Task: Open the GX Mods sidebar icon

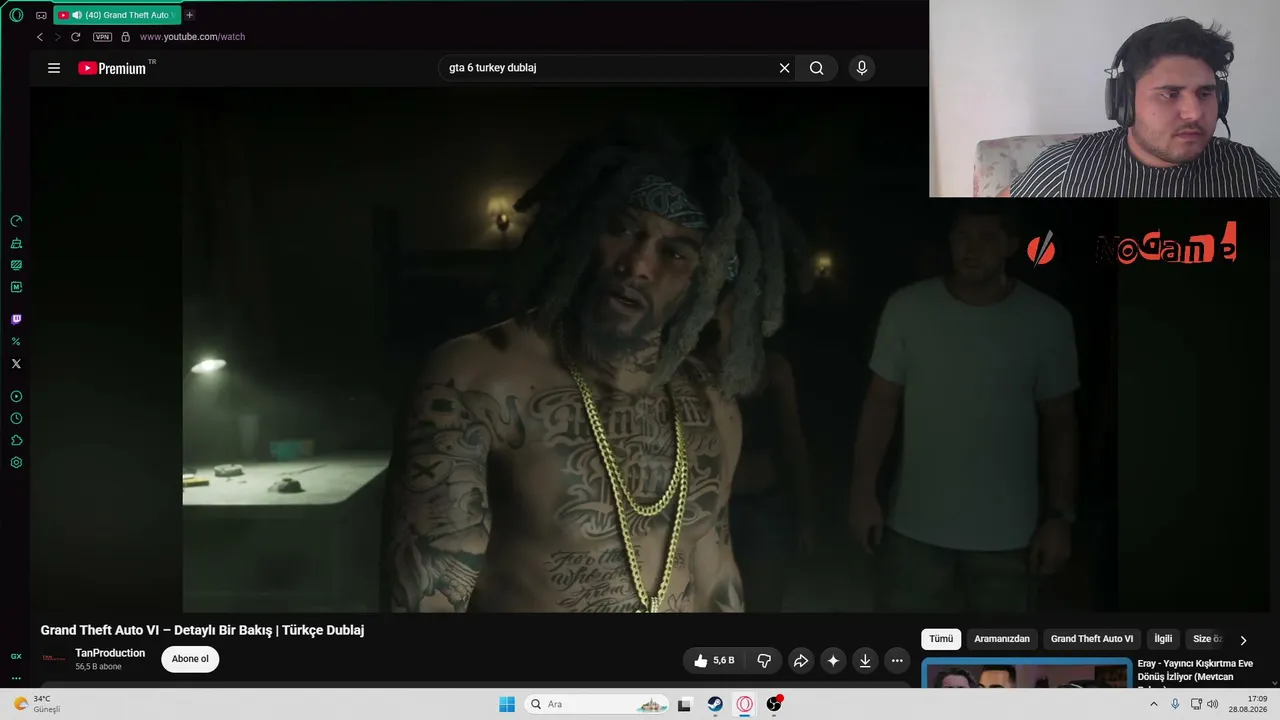Action: coord(16,265)
